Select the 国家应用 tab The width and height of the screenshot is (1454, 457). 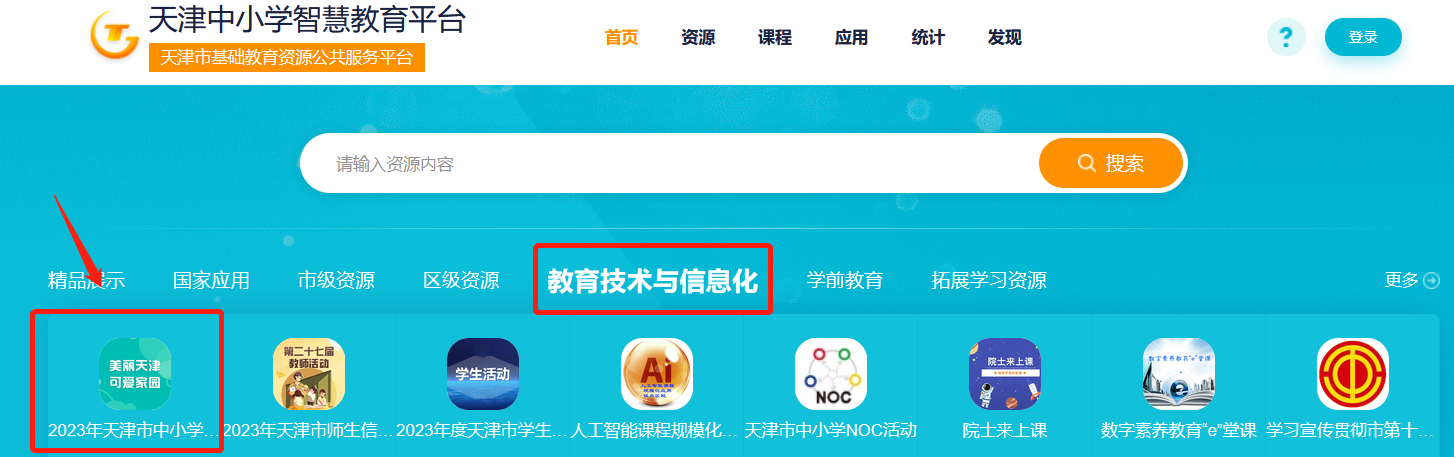211,280
